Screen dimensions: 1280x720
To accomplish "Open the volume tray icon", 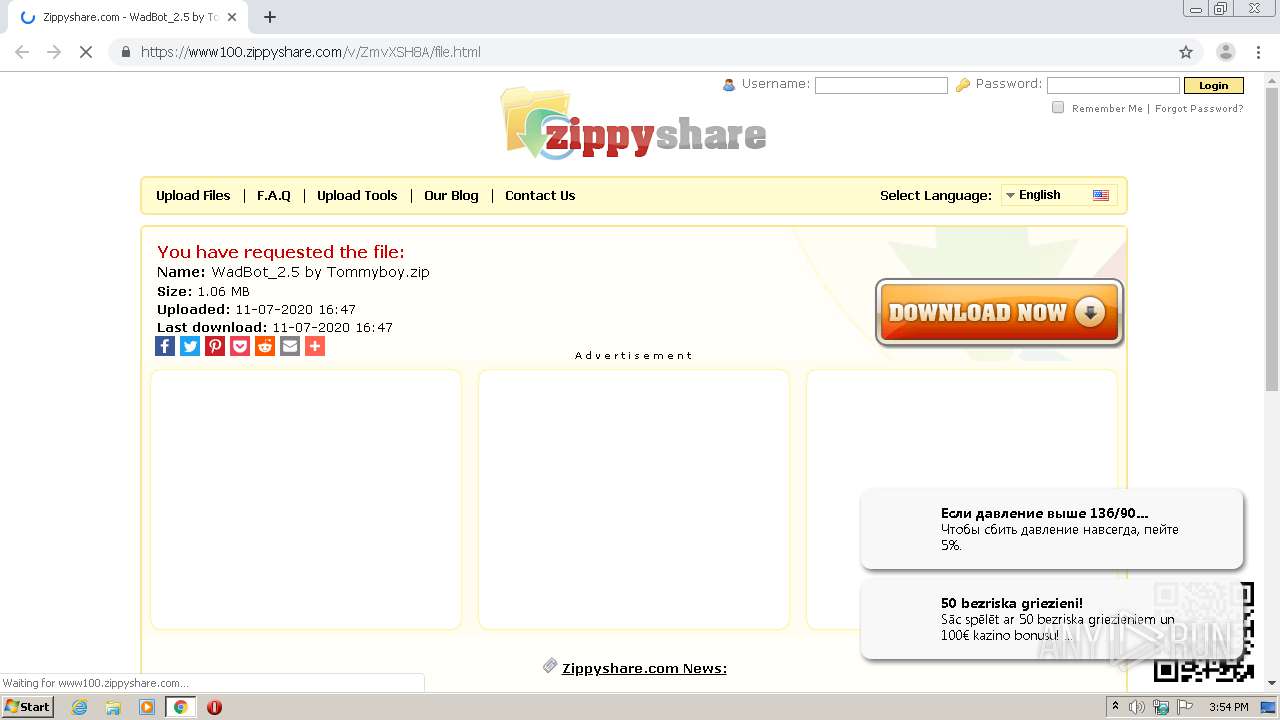I will click(x=1137, y=707).
